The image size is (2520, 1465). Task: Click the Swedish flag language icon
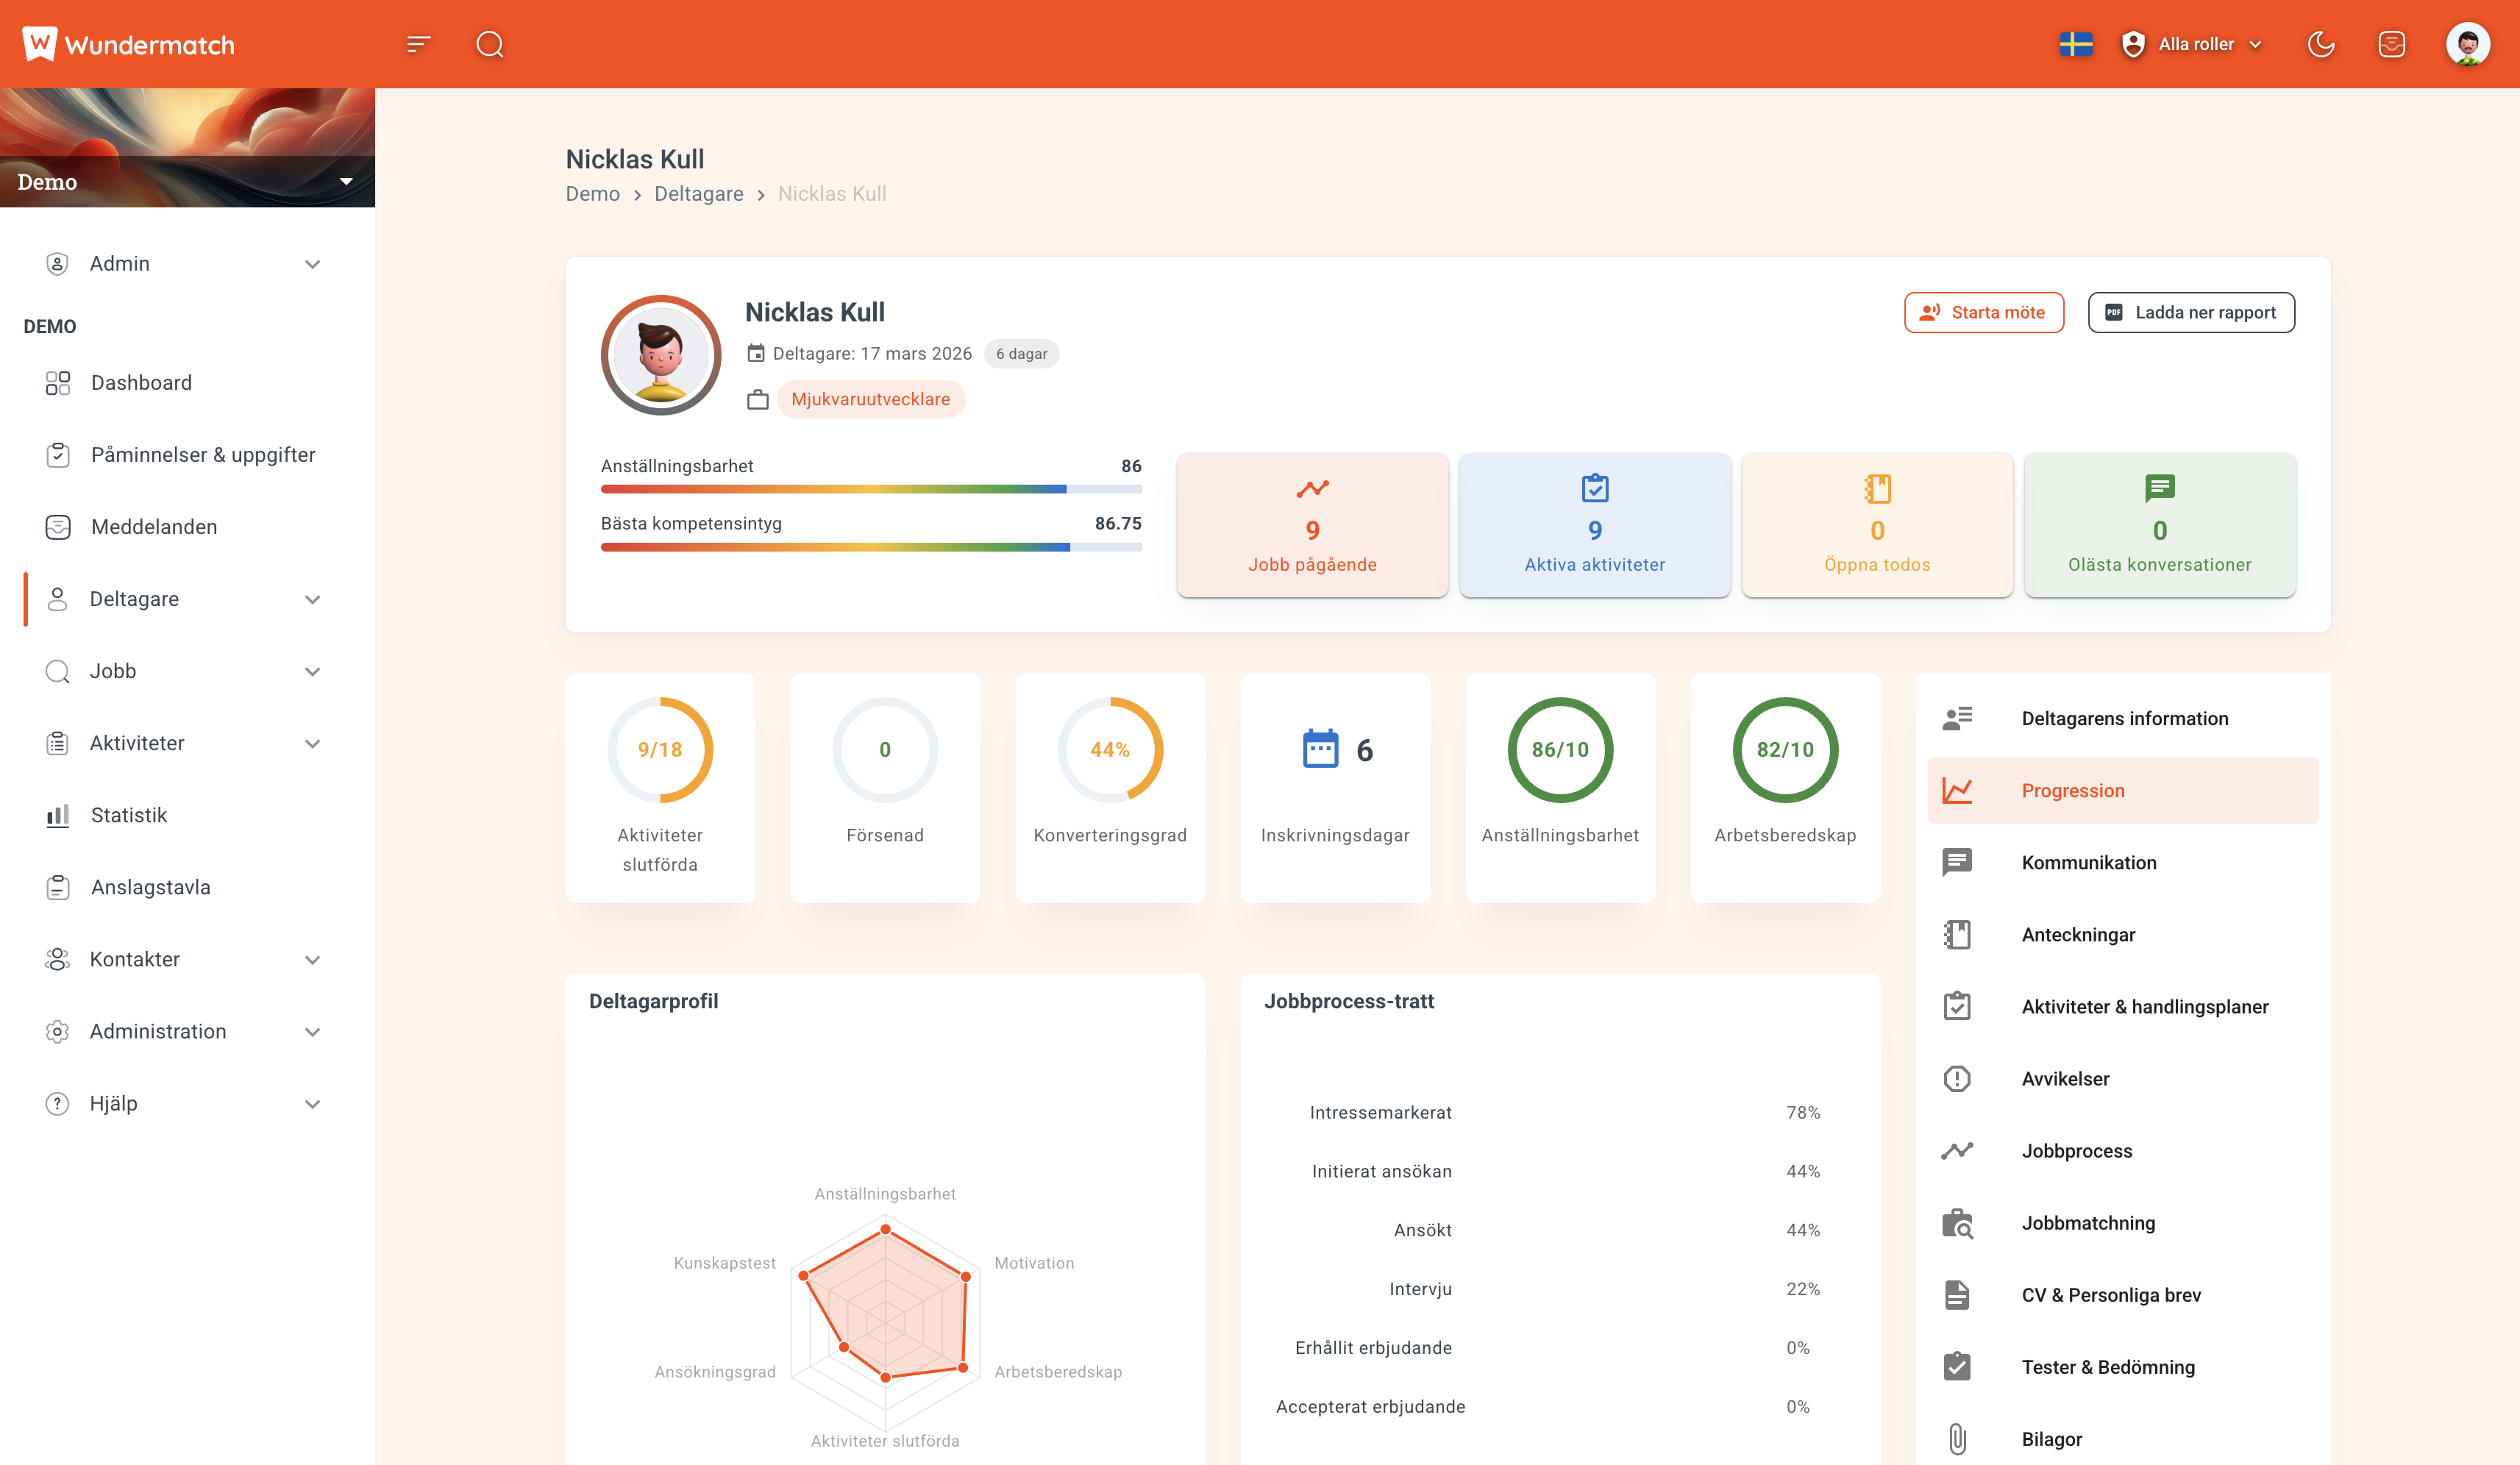[2076, 43]
